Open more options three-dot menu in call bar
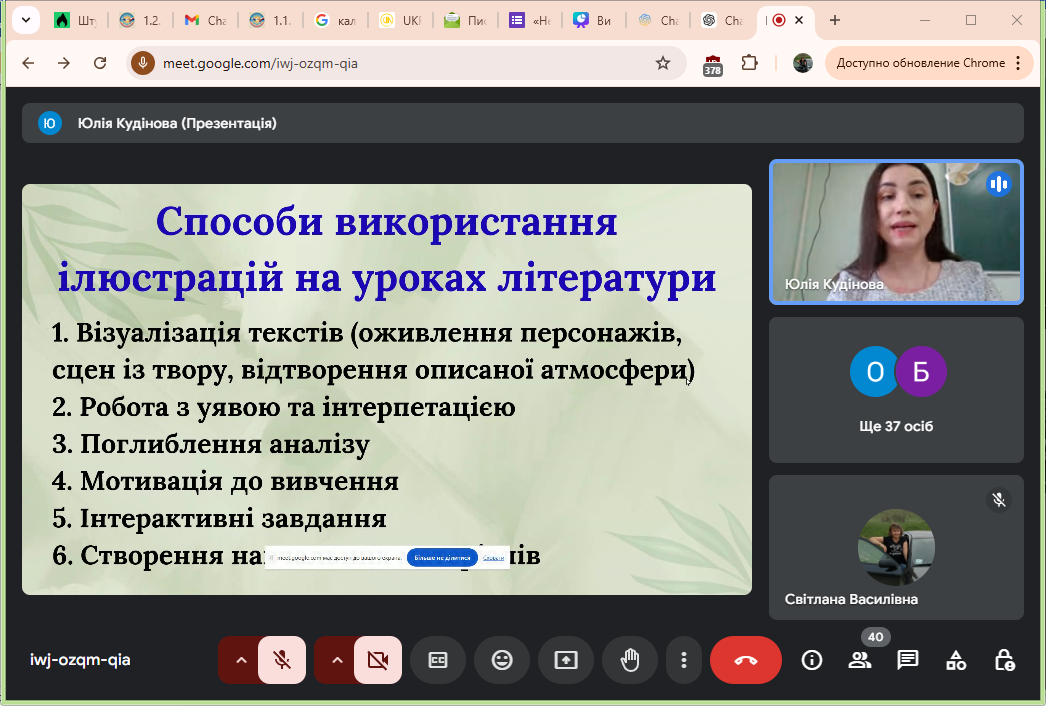 tap(684, 660)
